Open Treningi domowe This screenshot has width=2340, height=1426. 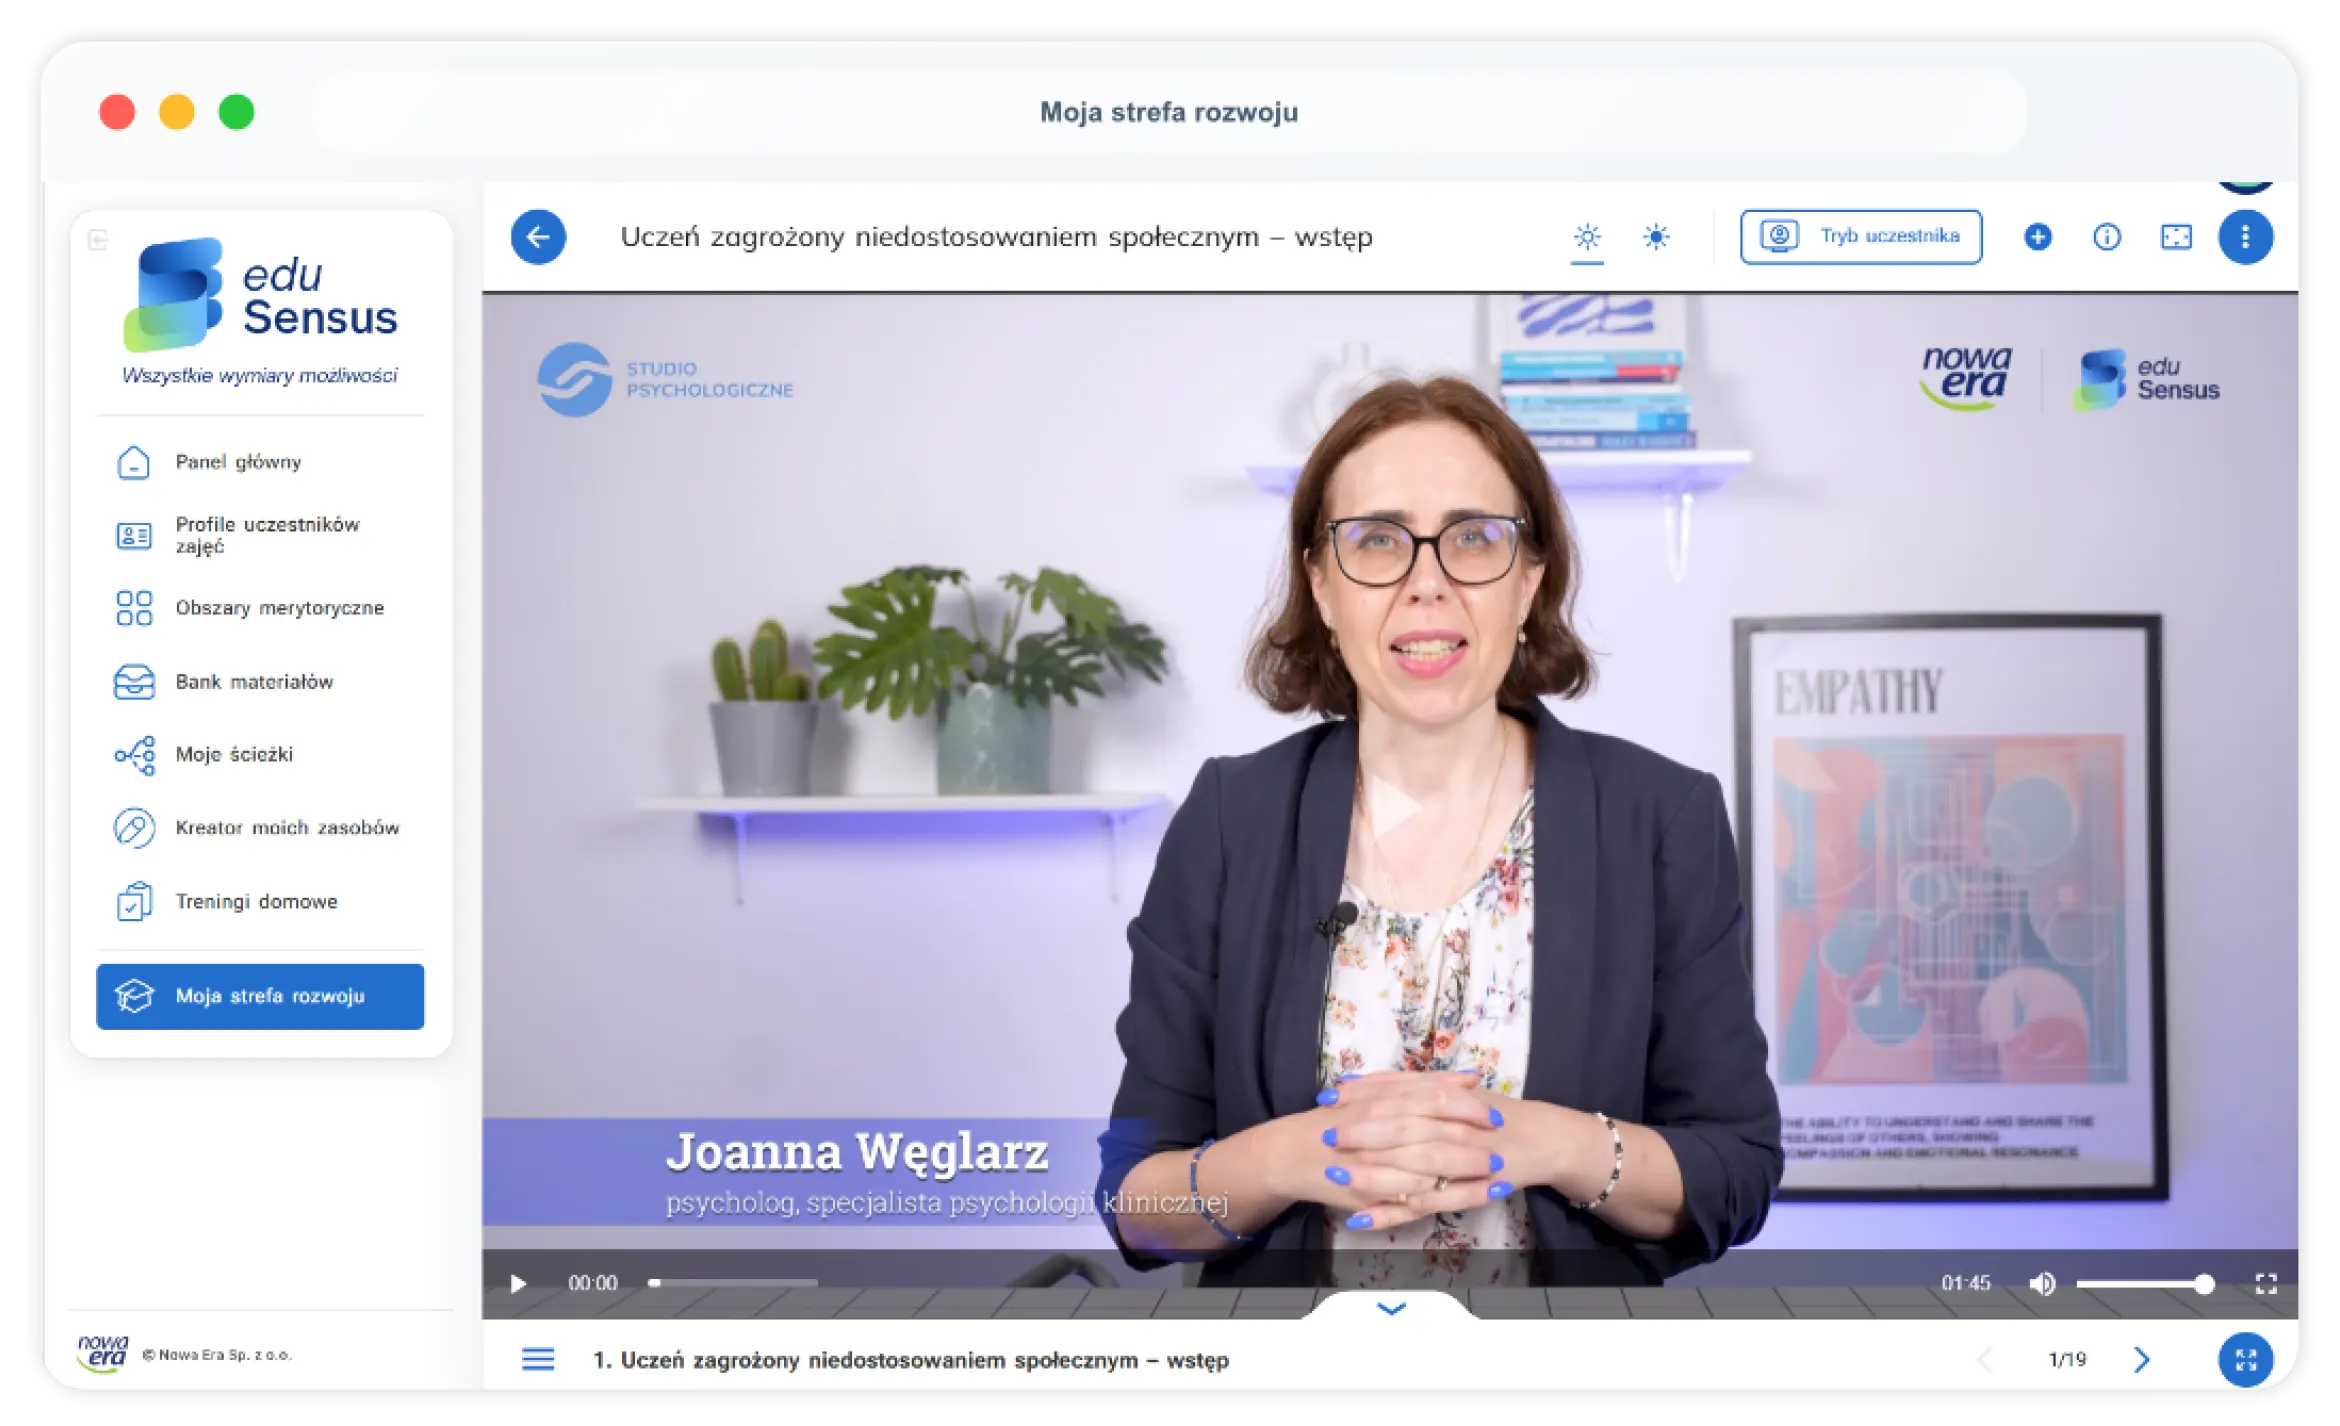260,902
